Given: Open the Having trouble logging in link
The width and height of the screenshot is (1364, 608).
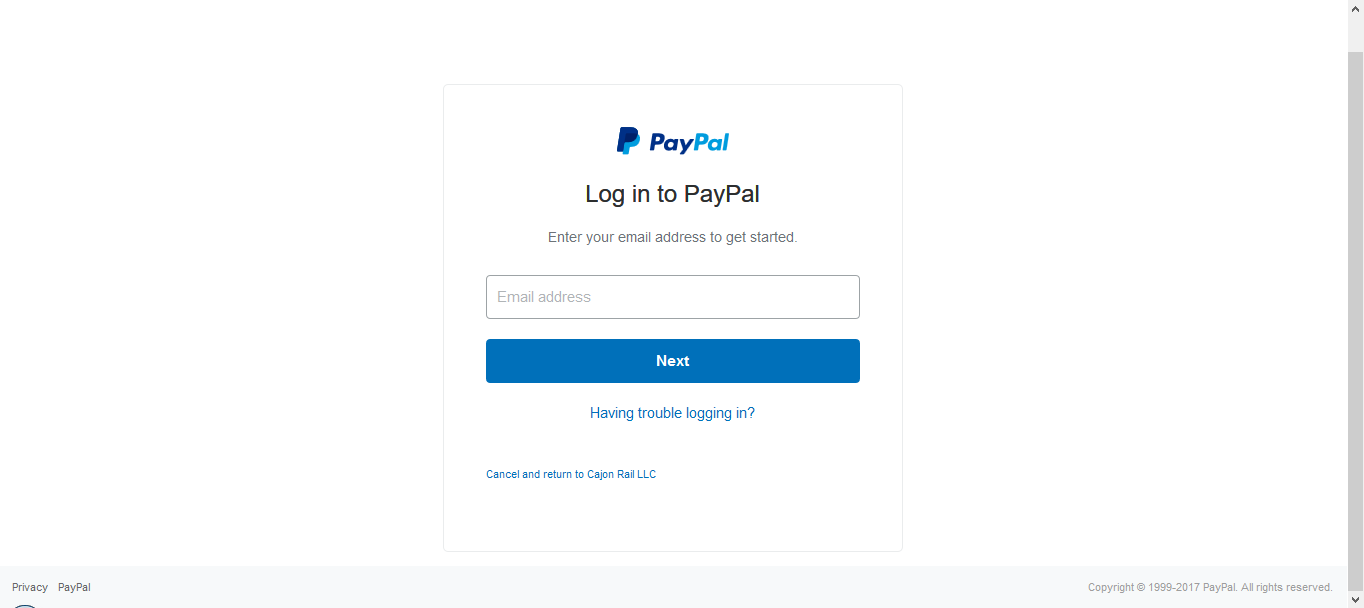Looking at the screenshot, I should tap(672, 413).
